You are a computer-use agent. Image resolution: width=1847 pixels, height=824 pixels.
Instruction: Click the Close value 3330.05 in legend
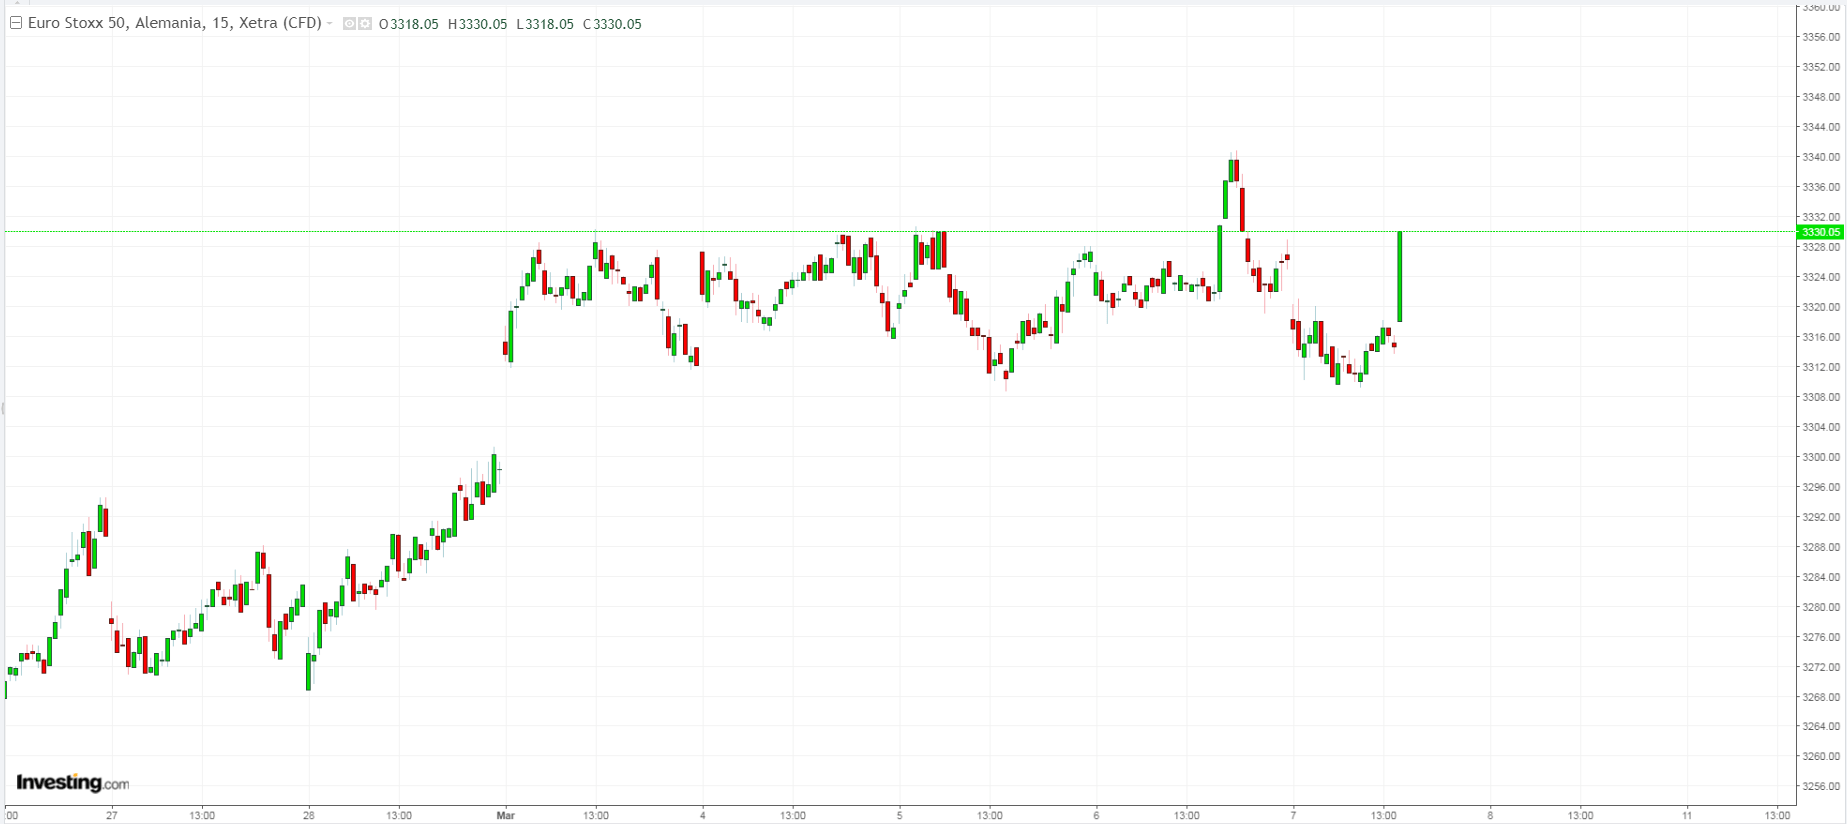click(617, 24)
